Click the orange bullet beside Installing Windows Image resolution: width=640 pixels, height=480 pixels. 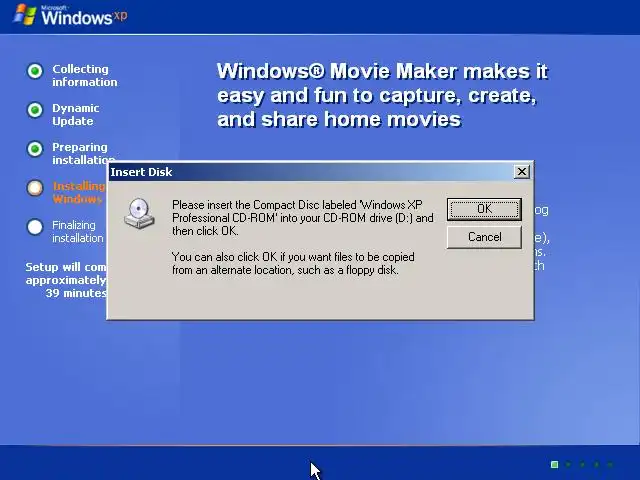[x=35, y=188]
